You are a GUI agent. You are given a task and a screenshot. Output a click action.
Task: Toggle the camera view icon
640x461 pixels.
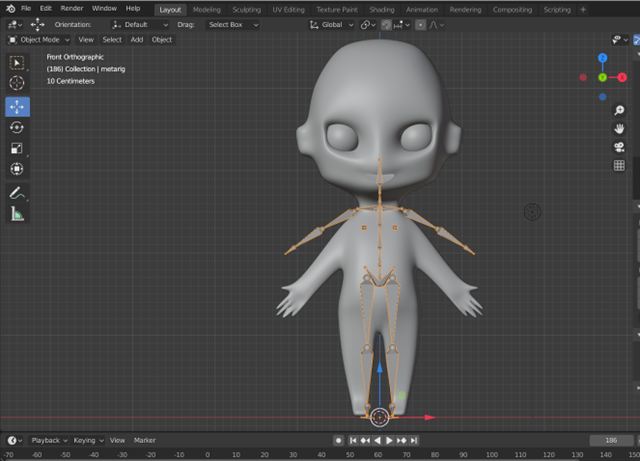619,147
